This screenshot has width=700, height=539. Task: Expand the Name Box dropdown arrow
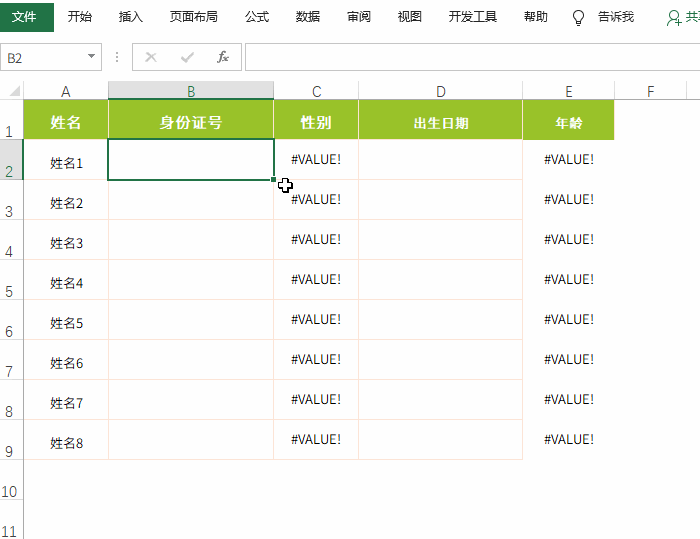click(91, 56)
